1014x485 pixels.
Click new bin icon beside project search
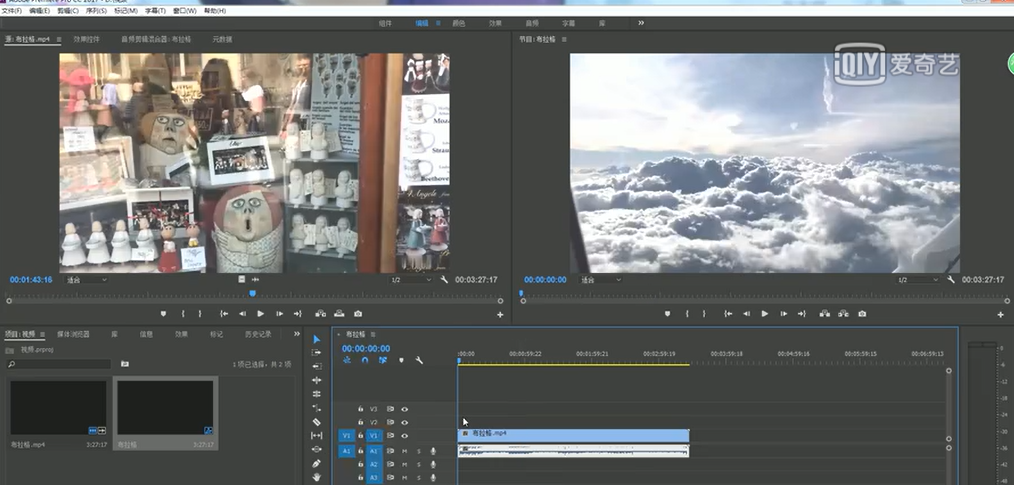(x=125, y=364)
